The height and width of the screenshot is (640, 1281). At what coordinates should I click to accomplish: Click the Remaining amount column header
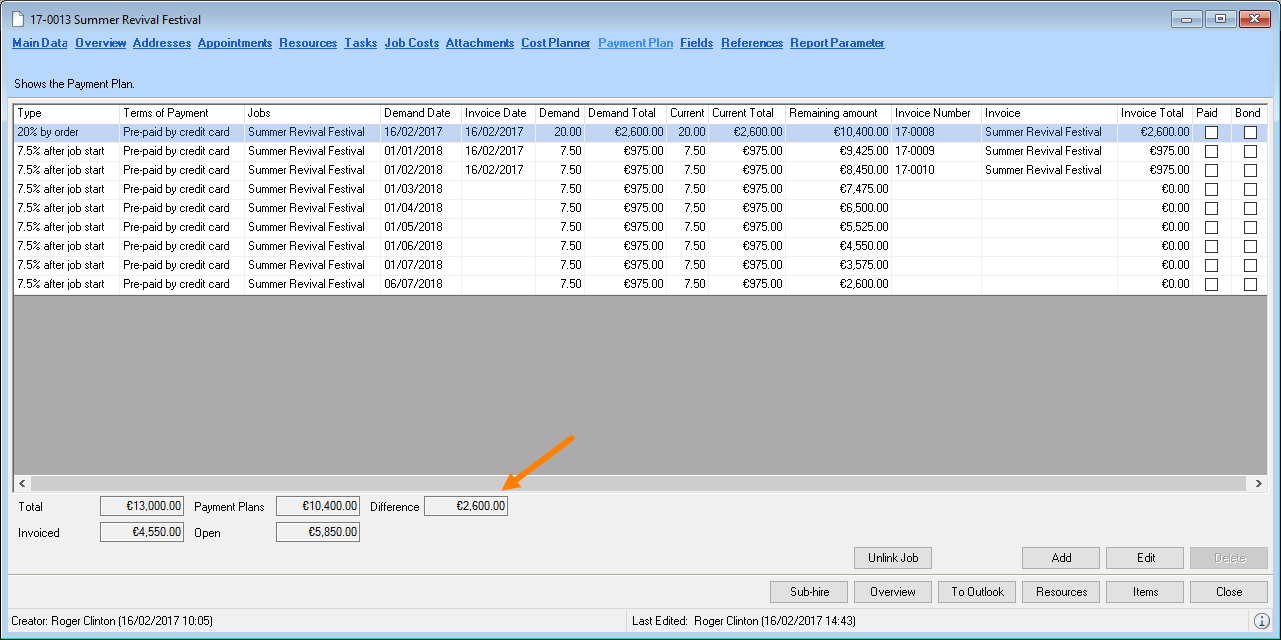click(x=833, y=113)
